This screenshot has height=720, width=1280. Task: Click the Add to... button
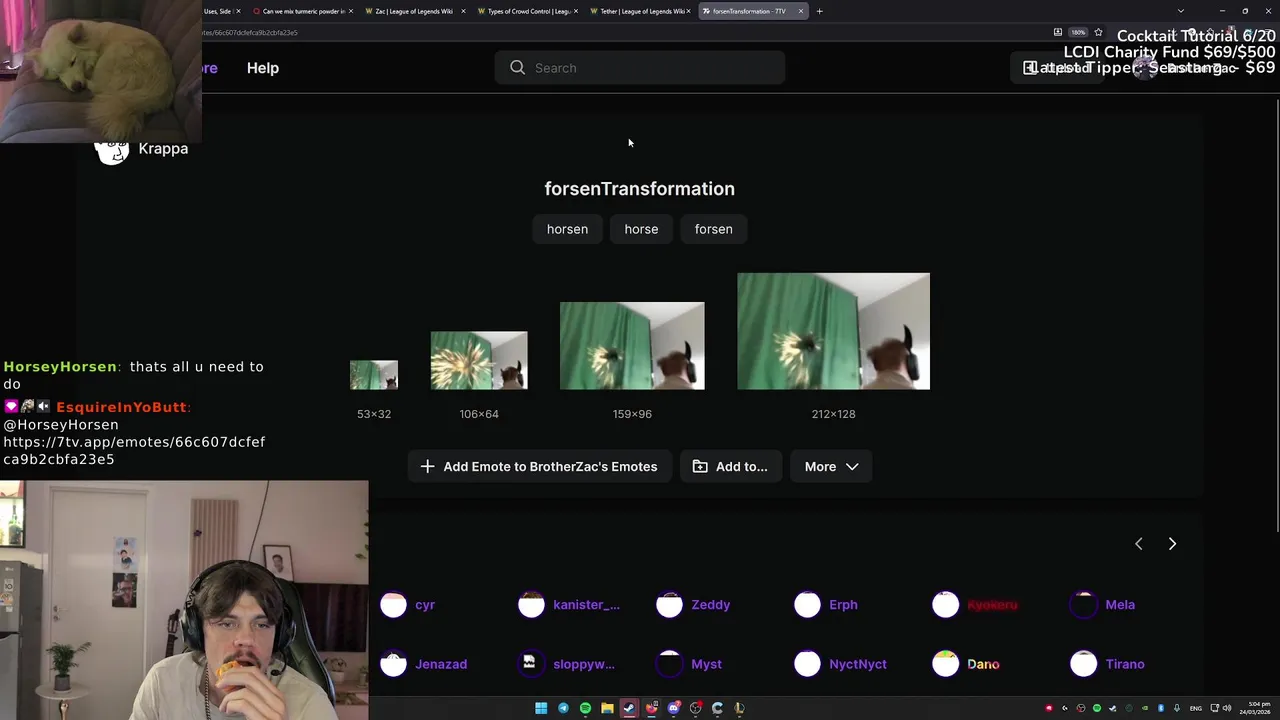[730, 466]
